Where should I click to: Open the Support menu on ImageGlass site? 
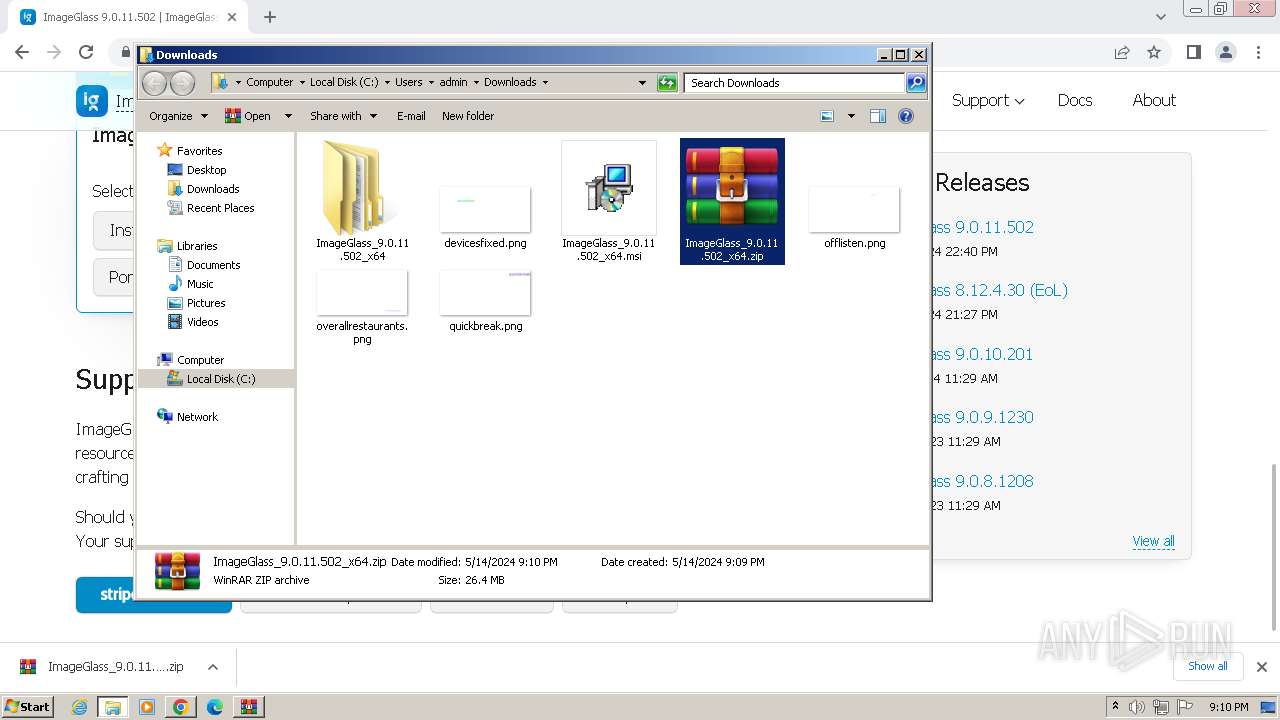988,100
